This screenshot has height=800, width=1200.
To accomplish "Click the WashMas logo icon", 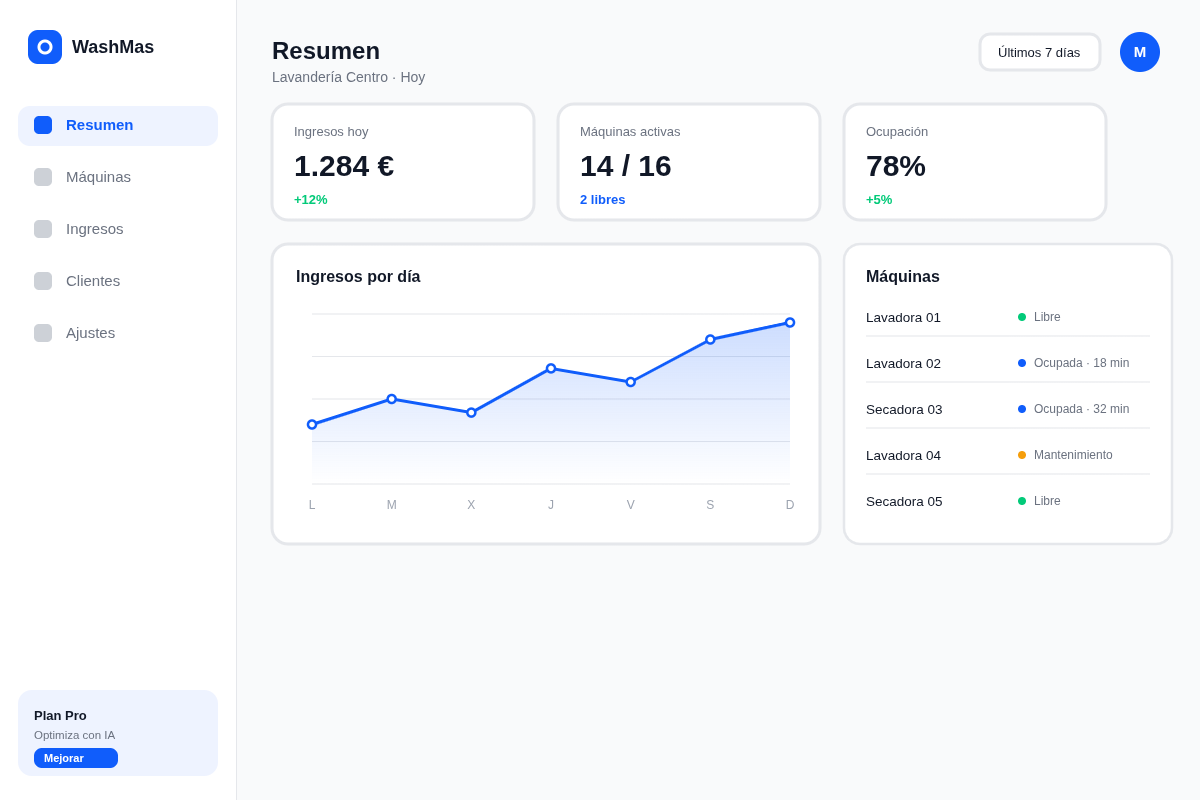I will (x=45, y=47).
